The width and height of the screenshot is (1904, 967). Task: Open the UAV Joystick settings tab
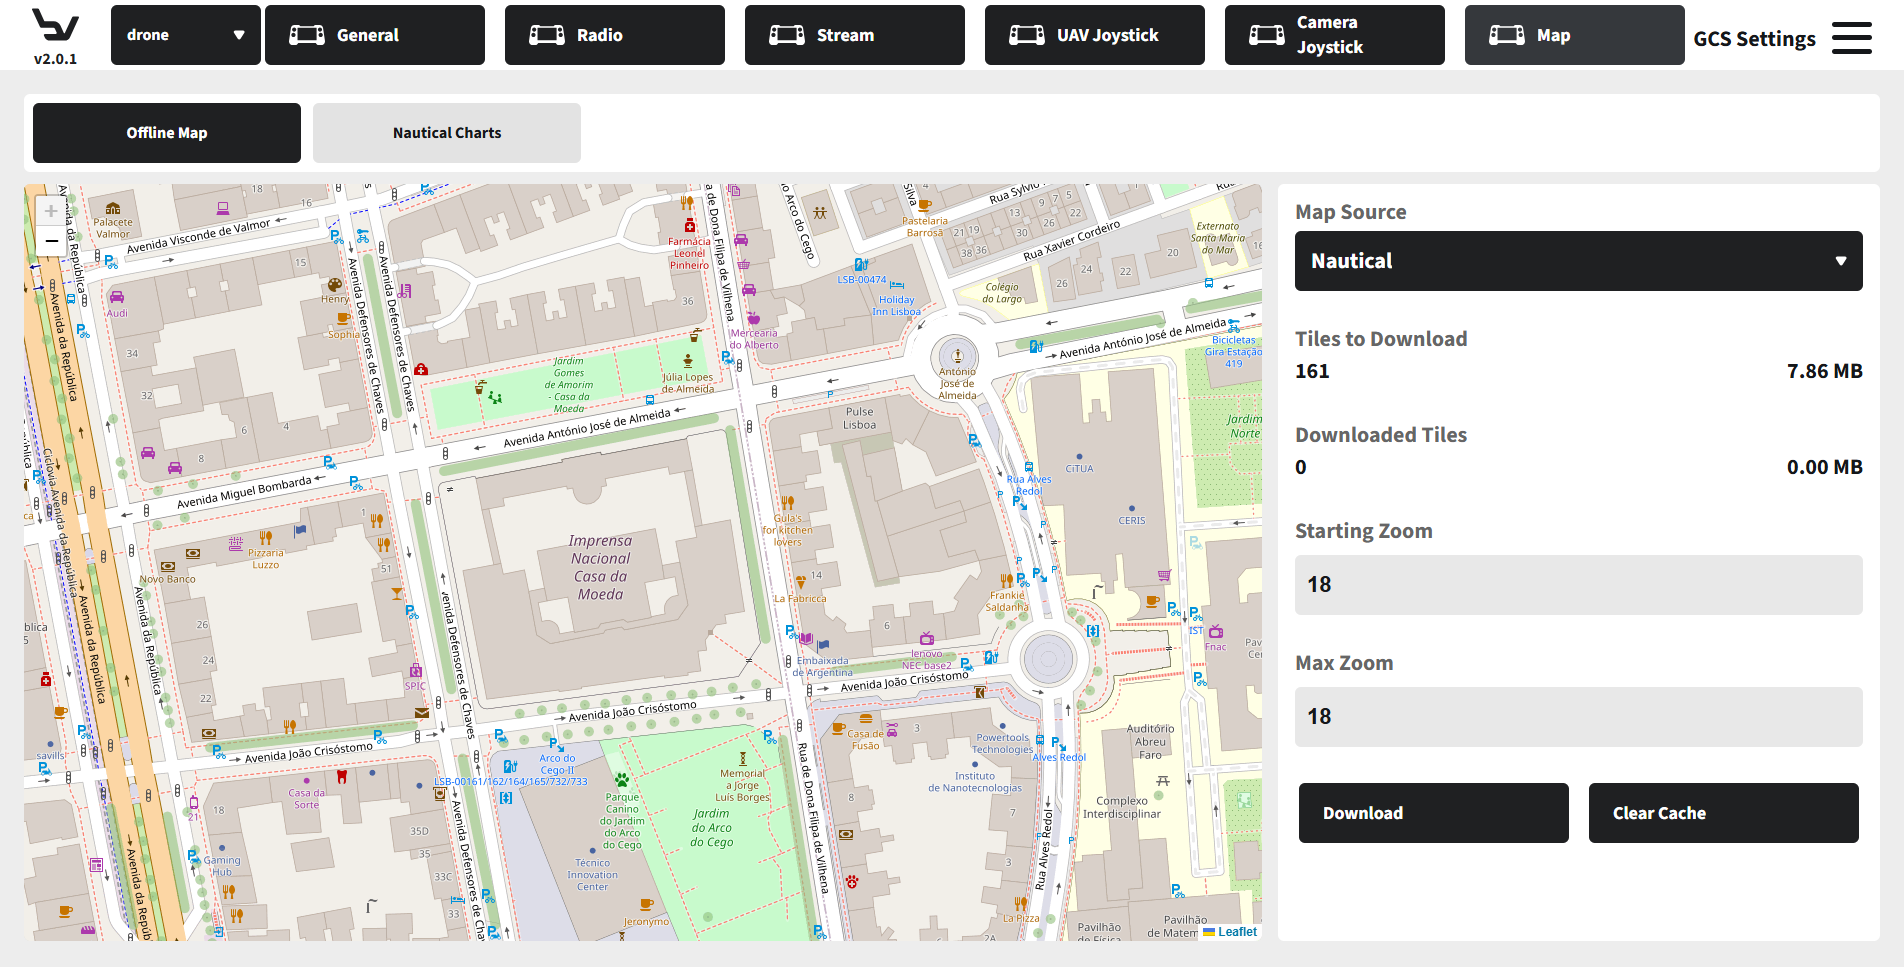1095,35
